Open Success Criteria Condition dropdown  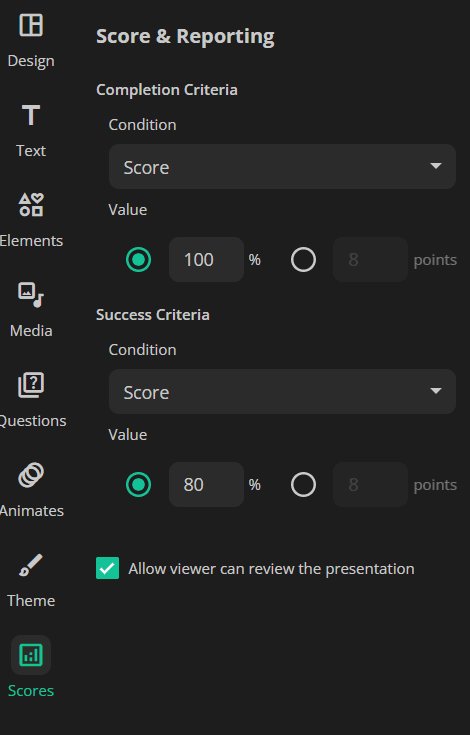pos(282,391)
